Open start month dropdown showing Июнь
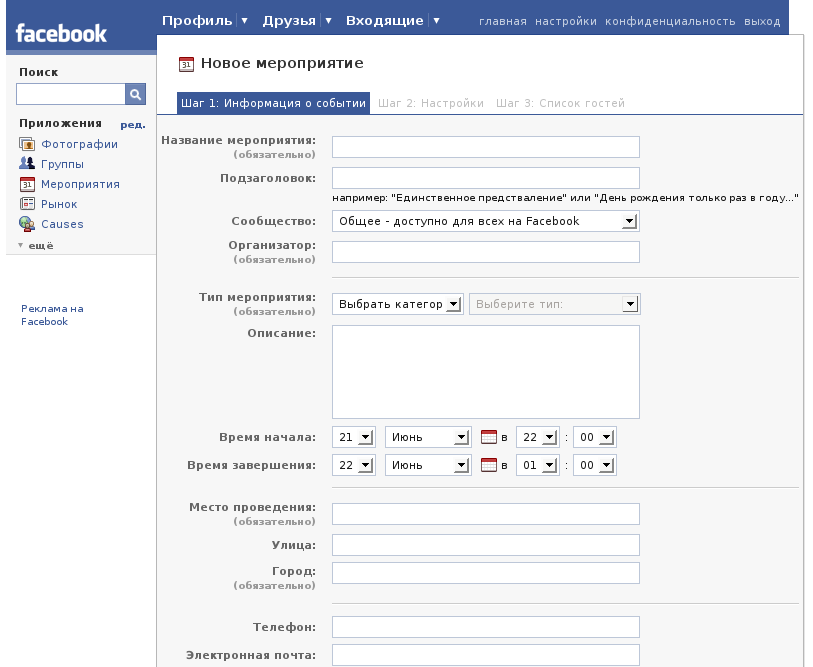 coord(427,437)
